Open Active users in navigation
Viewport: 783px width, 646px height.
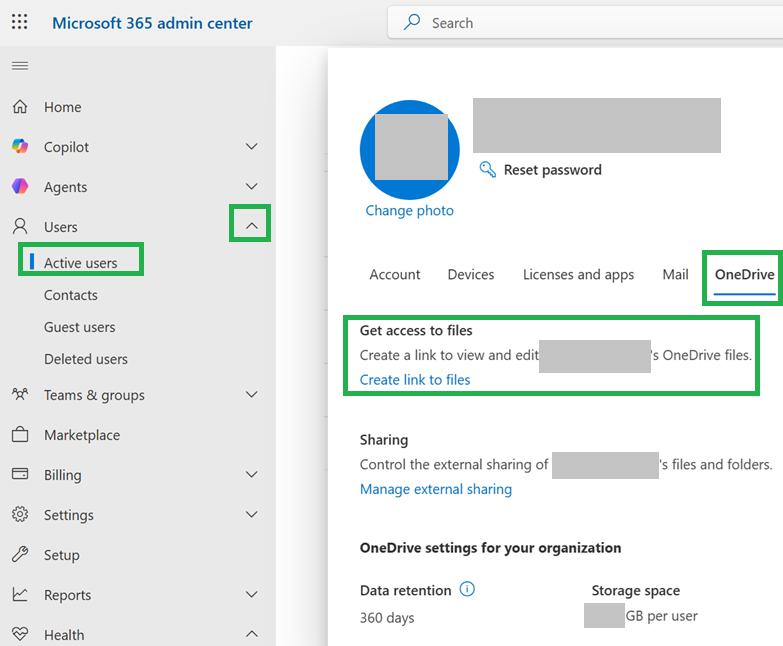pos(80,263)
